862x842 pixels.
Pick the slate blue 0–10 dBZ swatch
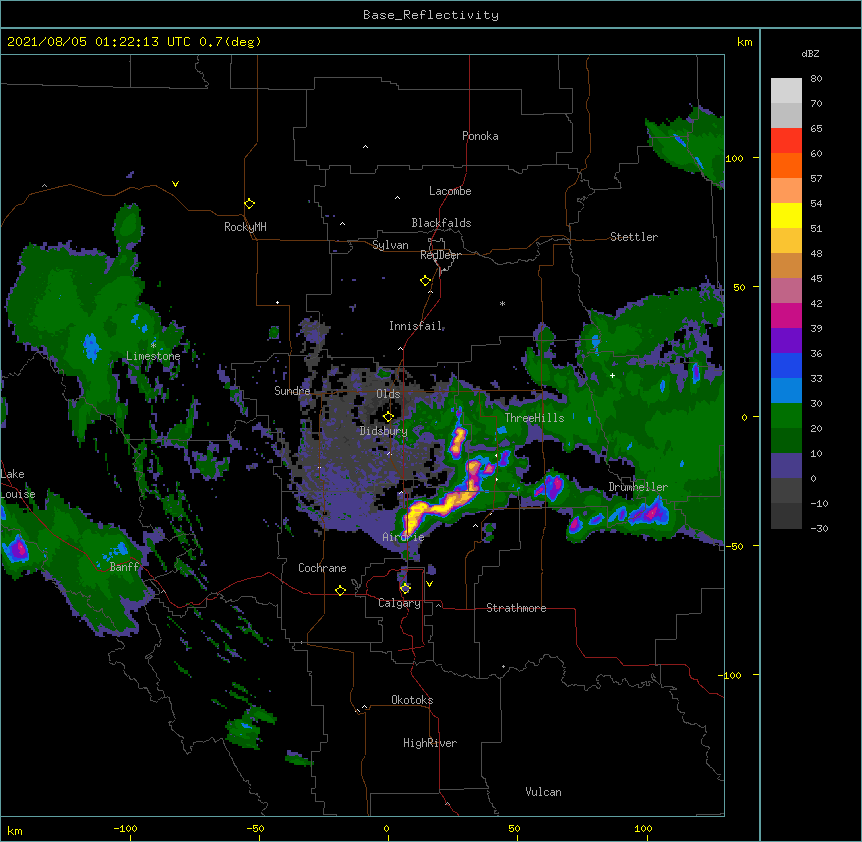pos(786,466)
